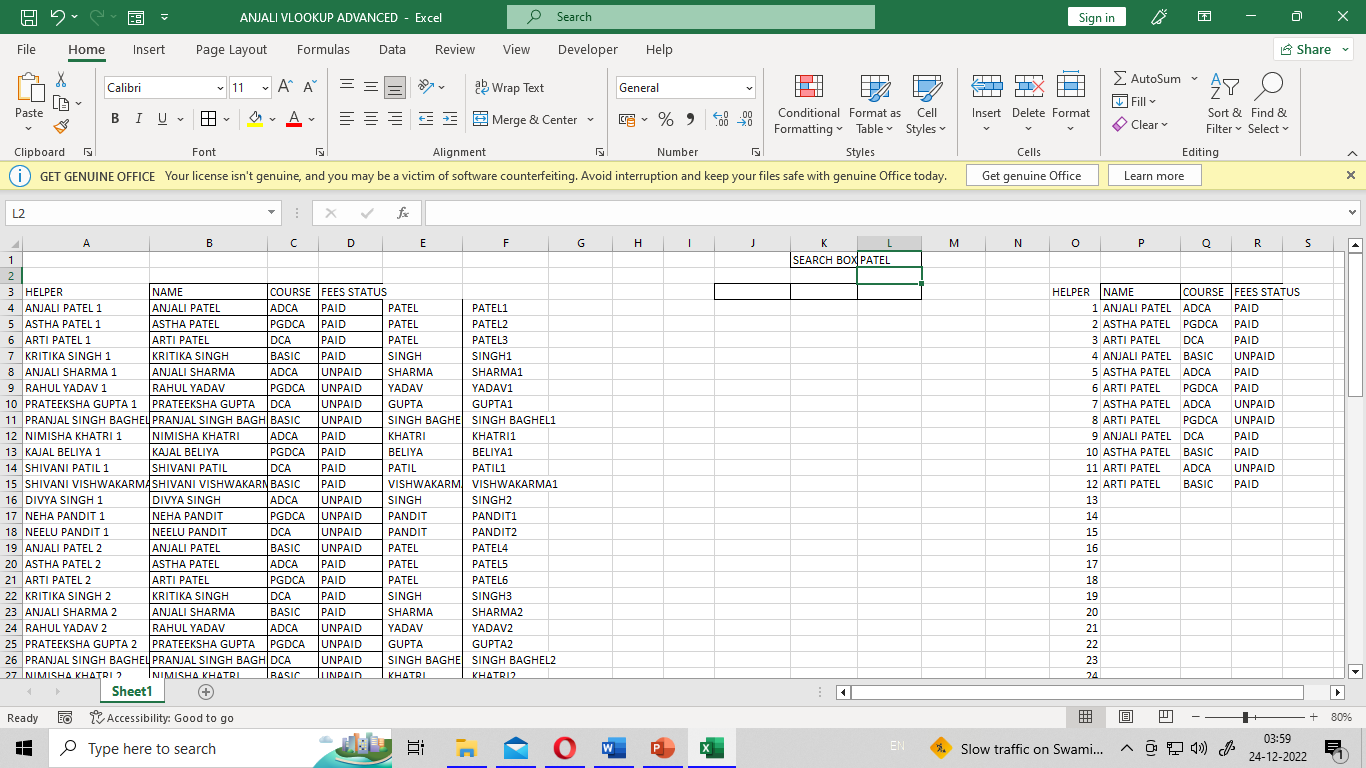The height and width of the screenshot is (768, 1366).
Task: Toggle Bold formatting
Action: click(114, 119)
